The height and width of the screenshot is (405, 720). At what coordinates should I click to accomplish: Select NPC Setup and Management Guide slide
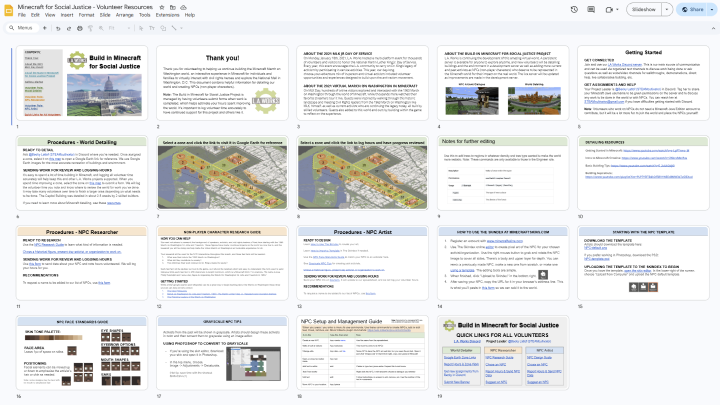pos(363,353)
